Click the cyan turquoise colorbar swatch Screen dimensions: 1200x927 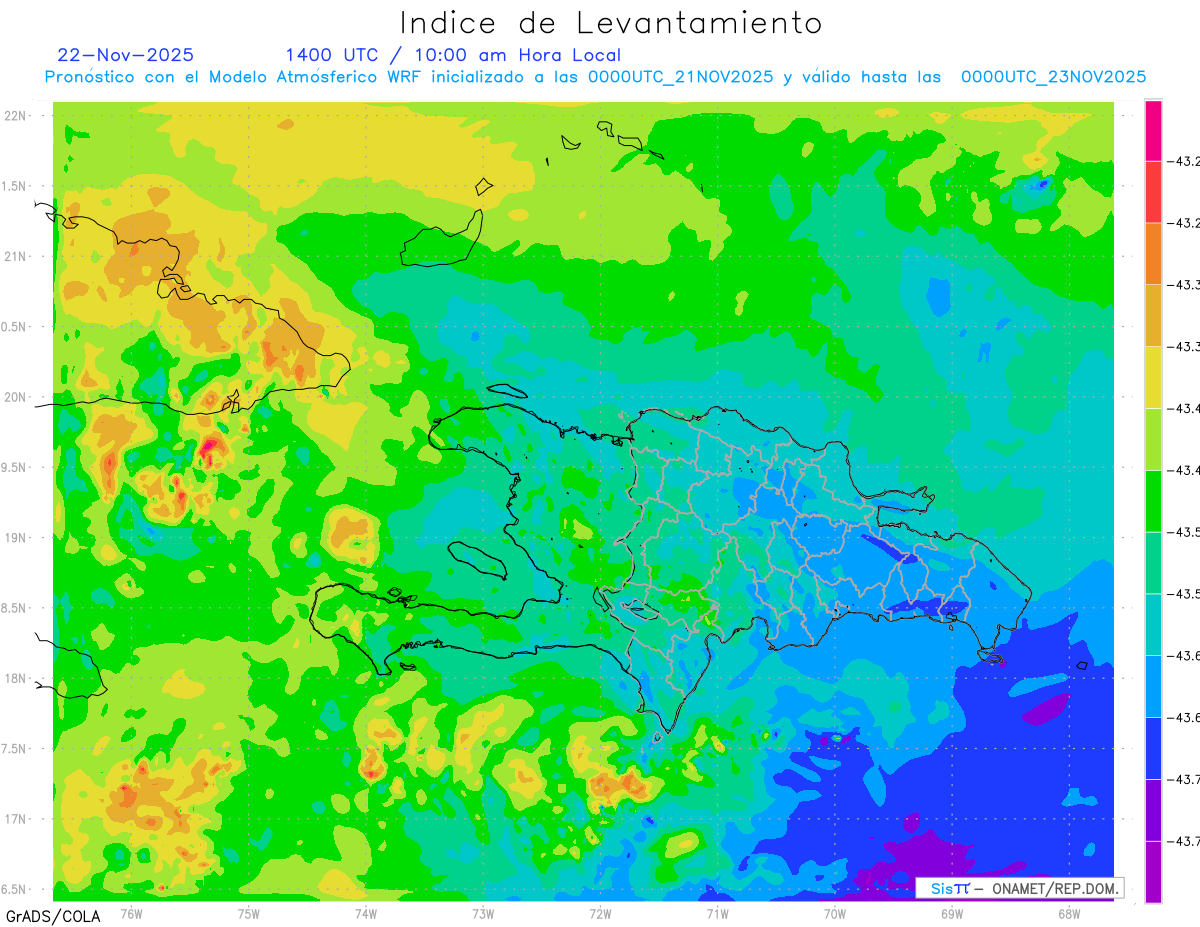click(x=1153, y=624)
